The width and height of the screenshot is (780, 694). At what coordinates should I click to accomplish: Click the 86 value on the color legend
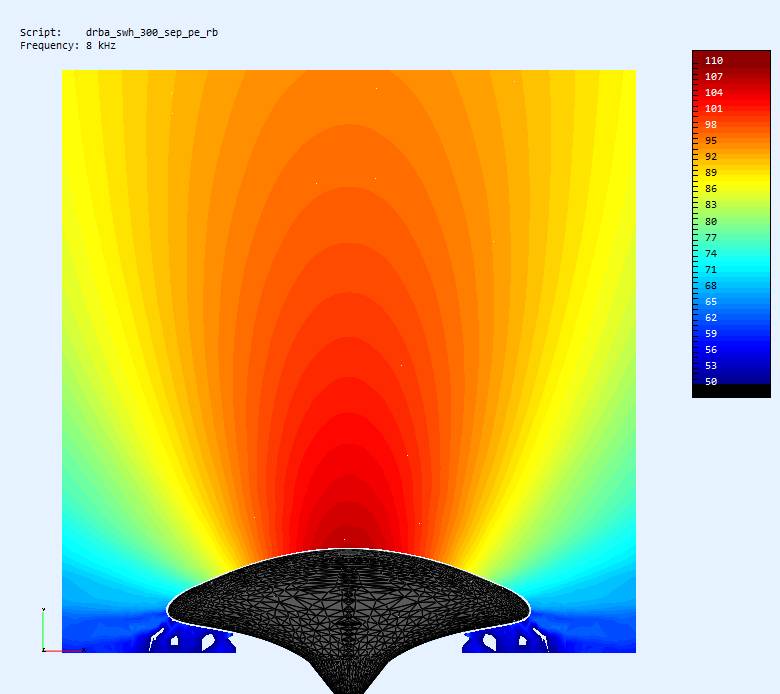[x=711, y=189]
